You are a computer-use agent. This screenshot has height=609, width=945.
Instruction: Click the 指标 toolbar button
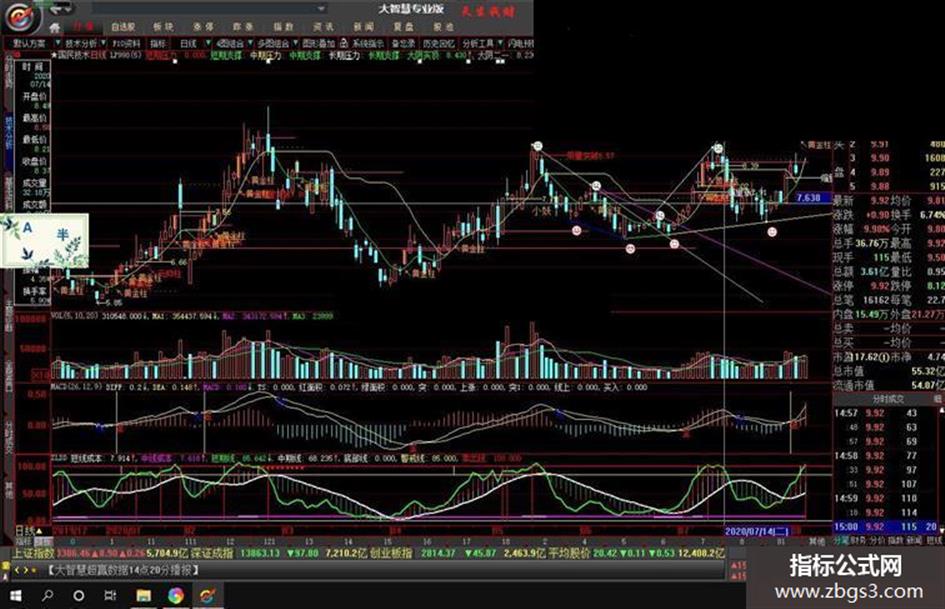(158, 43)
